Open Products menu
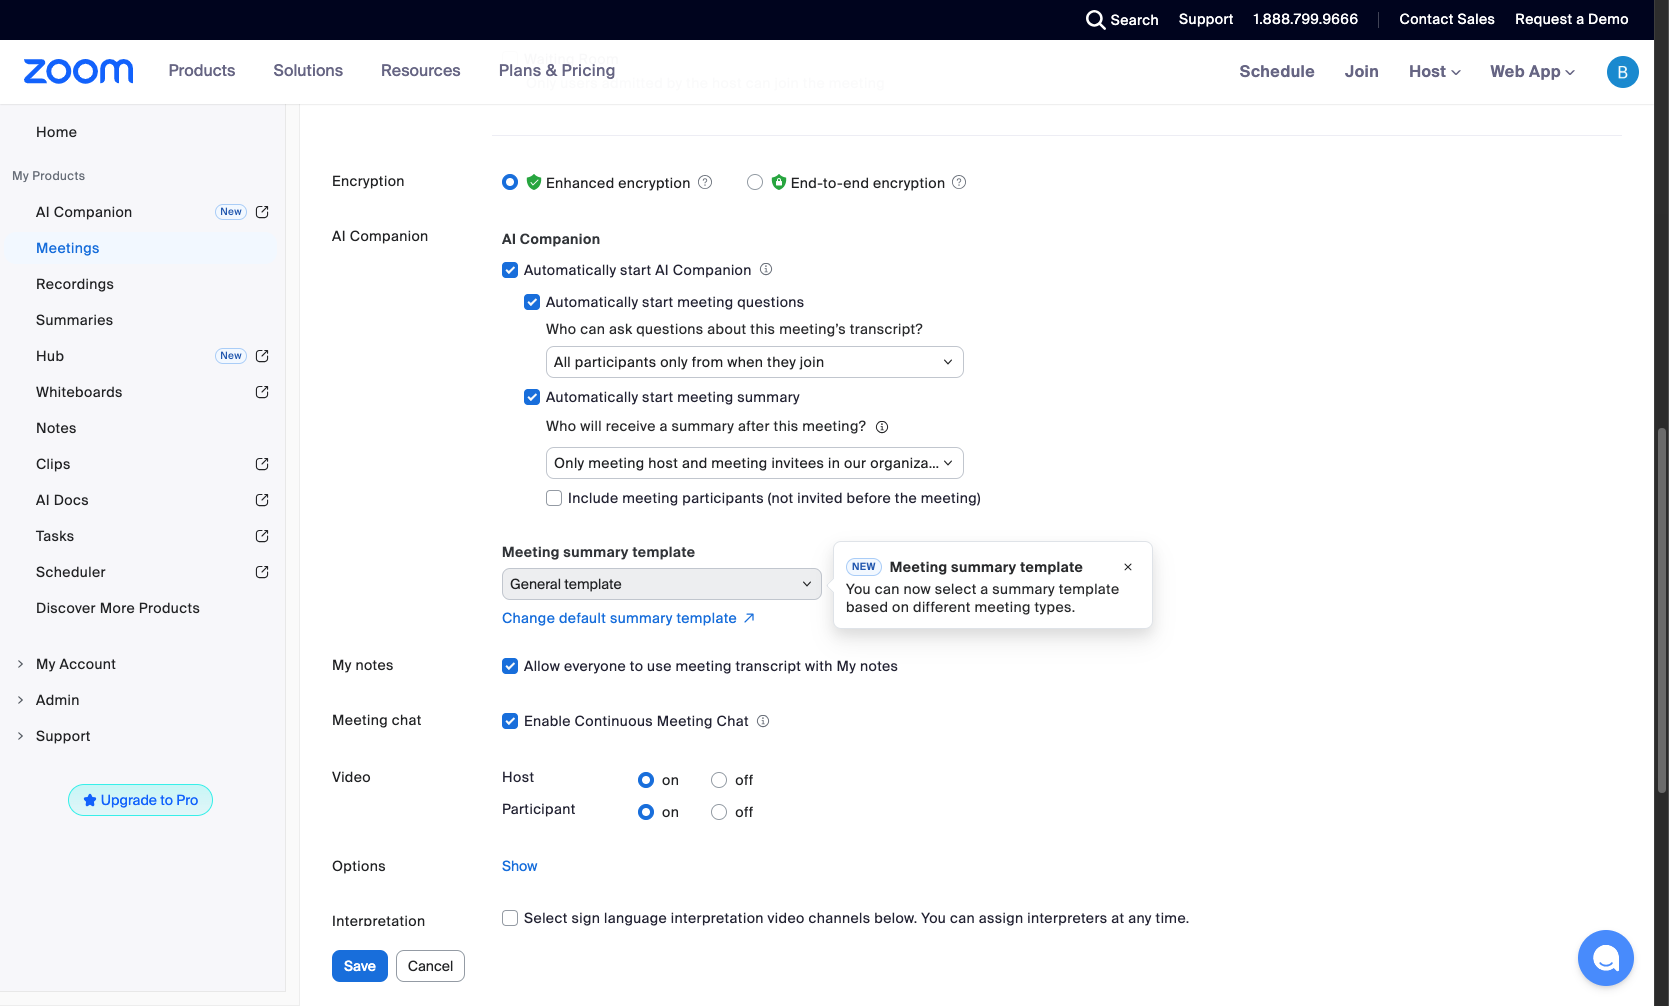 [x=202, y=71]
